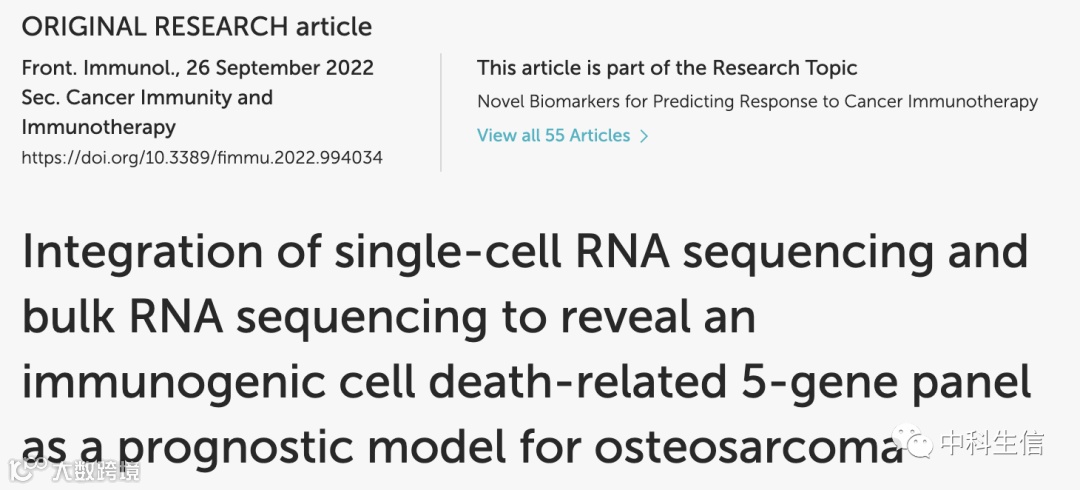The image size is (1080, 490).
Task: Open the Novel Biomarkers research topic link
Action: (757, 101)
